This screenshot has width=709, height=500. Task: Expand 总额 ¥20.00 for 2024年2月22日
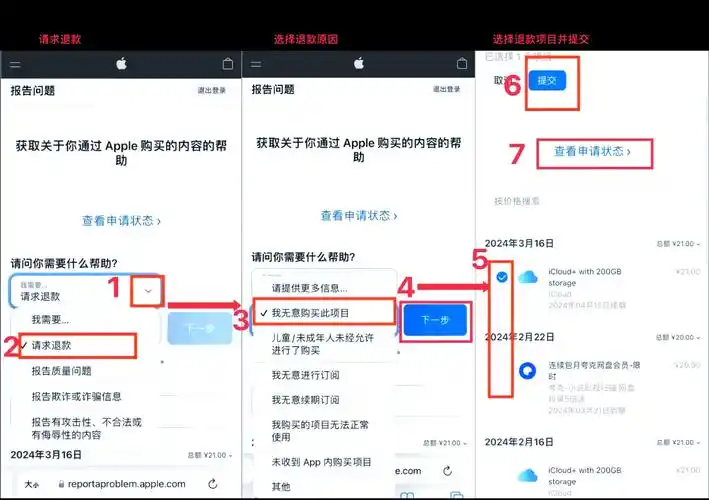(678, 337)
